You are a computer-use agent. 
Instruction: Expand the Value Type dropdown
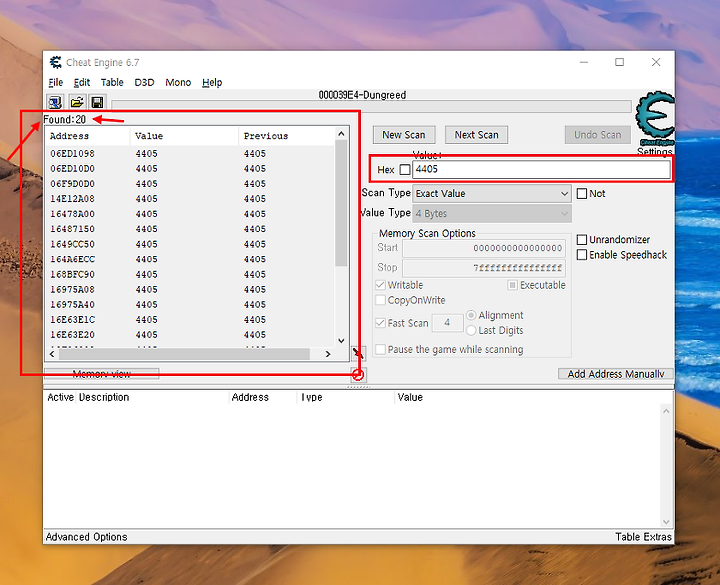point(492,214)
